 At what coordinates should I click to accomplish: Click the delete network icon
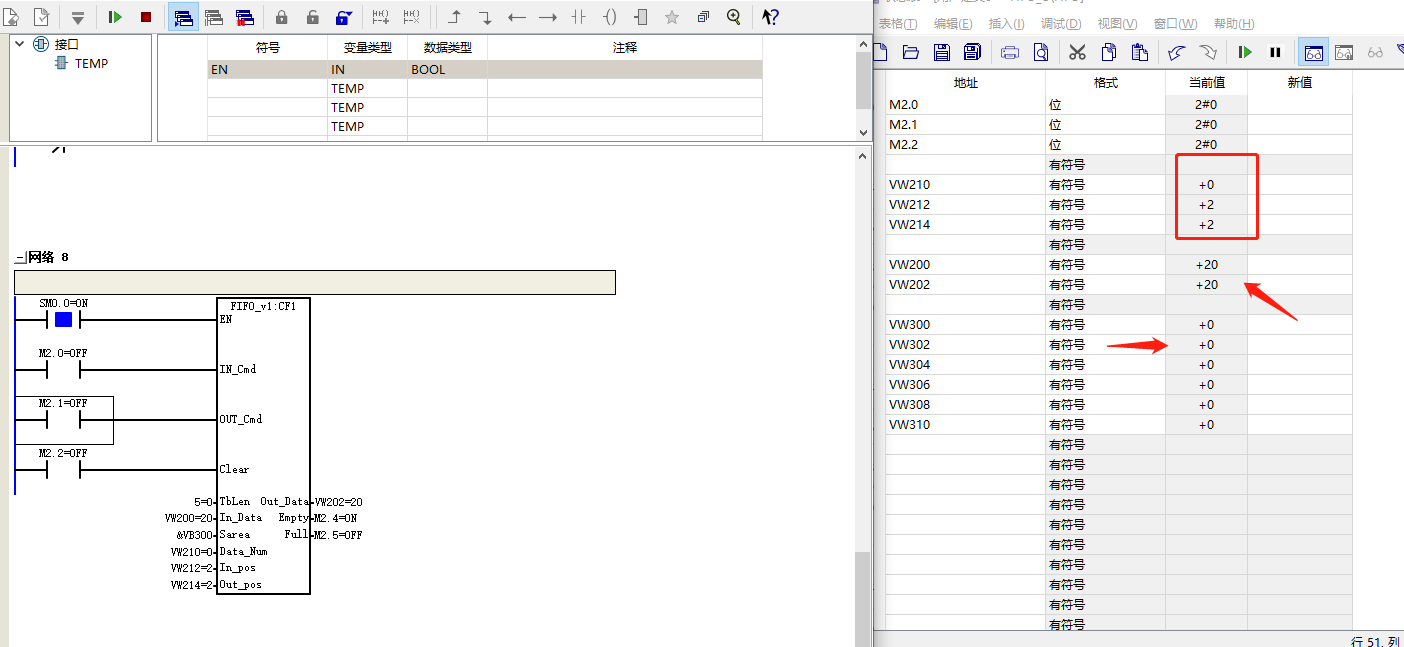[x=411, y=17]
